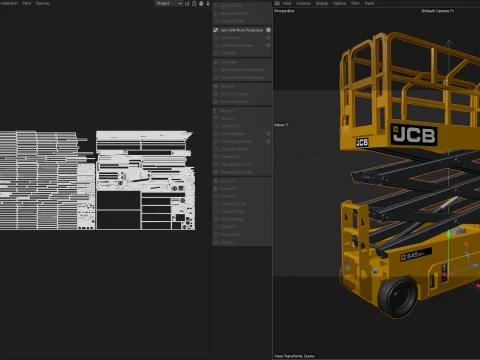
Task: Click the Restore UV command
Action: (x=242, y=235)
